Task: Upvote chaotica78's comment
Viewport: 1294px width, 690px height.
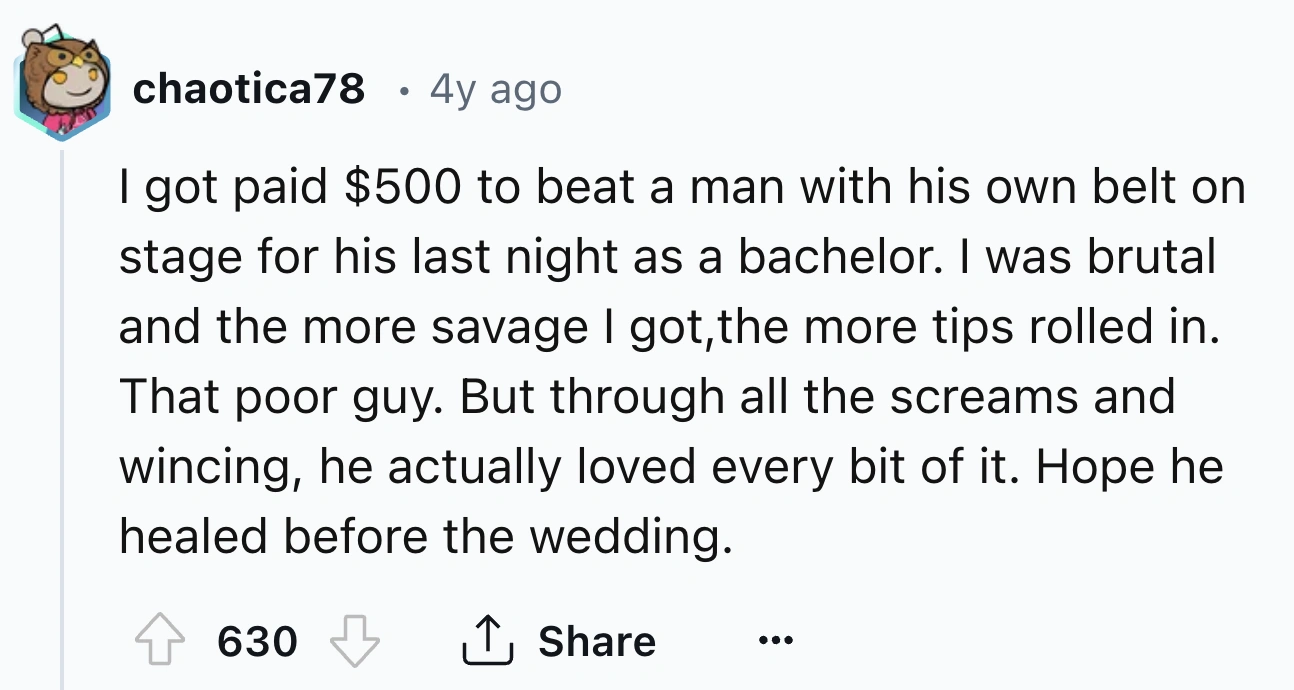Action: tap(159, 640)
